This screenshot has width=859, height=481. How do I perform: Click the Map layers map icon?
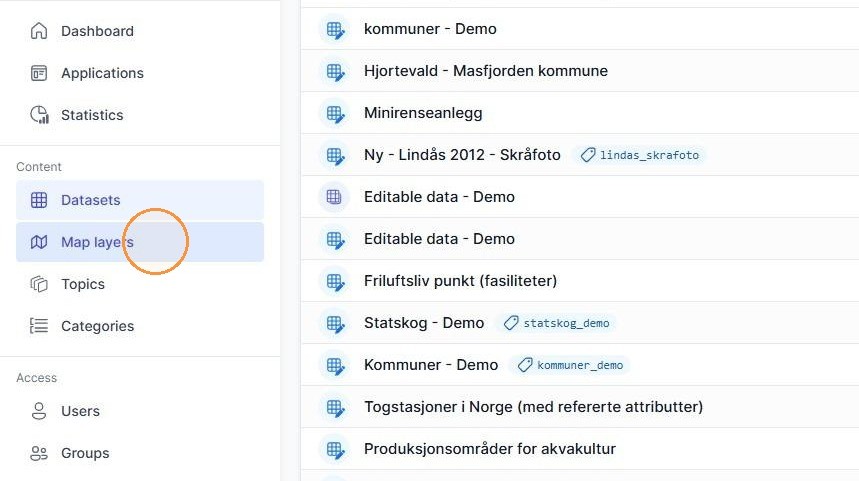pos(39,242)
